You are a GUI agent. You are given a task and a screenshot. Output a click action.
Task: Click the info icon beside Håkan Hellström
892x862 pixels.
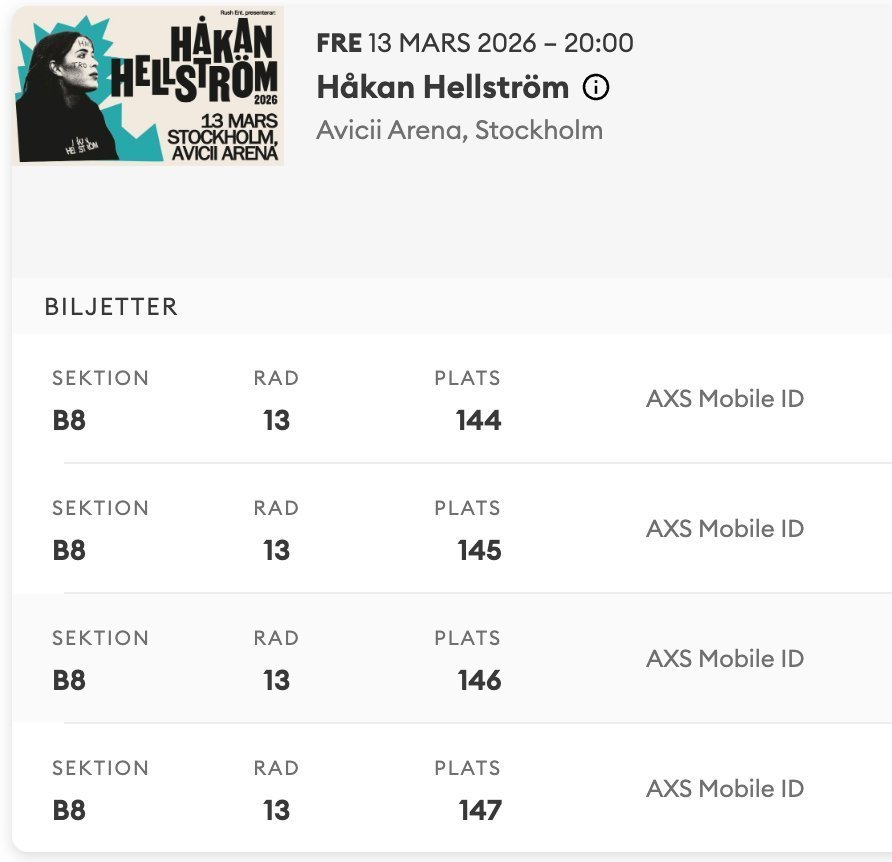pyautogui.click(x=596, y=88)
